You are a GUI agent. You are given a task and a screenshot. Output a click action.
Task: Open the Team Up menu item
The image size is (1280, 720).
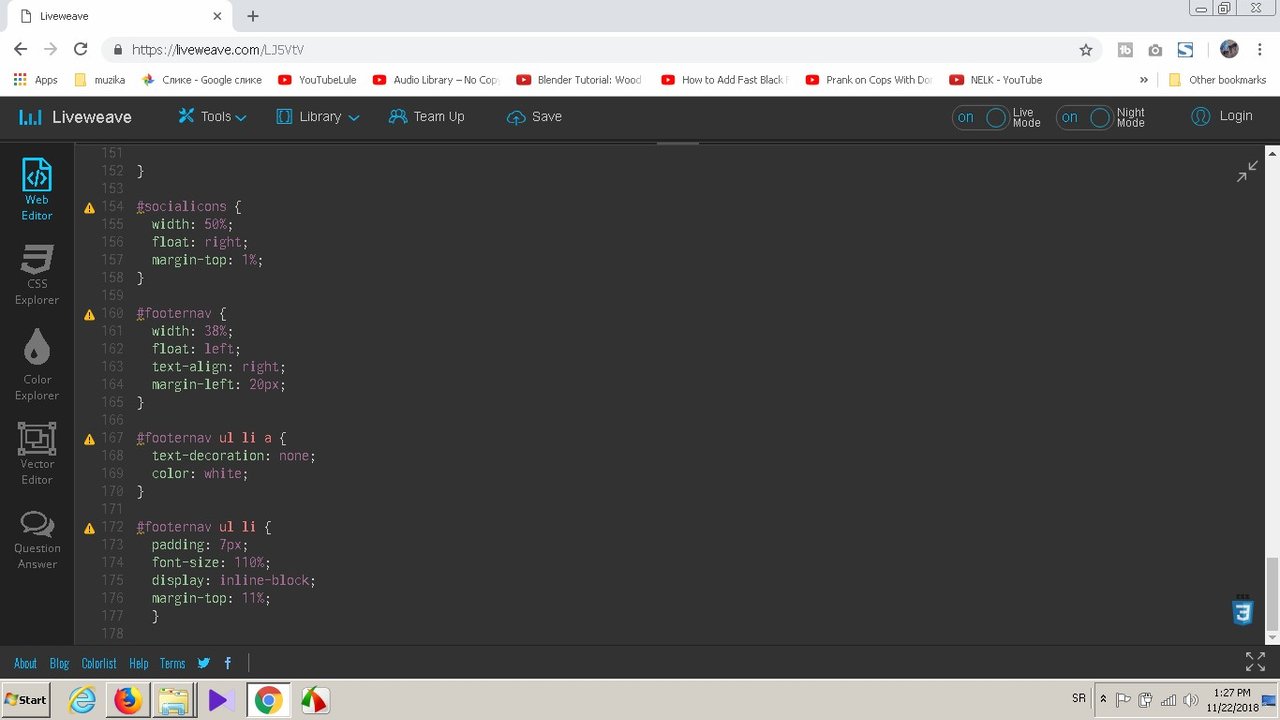(x=427, y=117)
